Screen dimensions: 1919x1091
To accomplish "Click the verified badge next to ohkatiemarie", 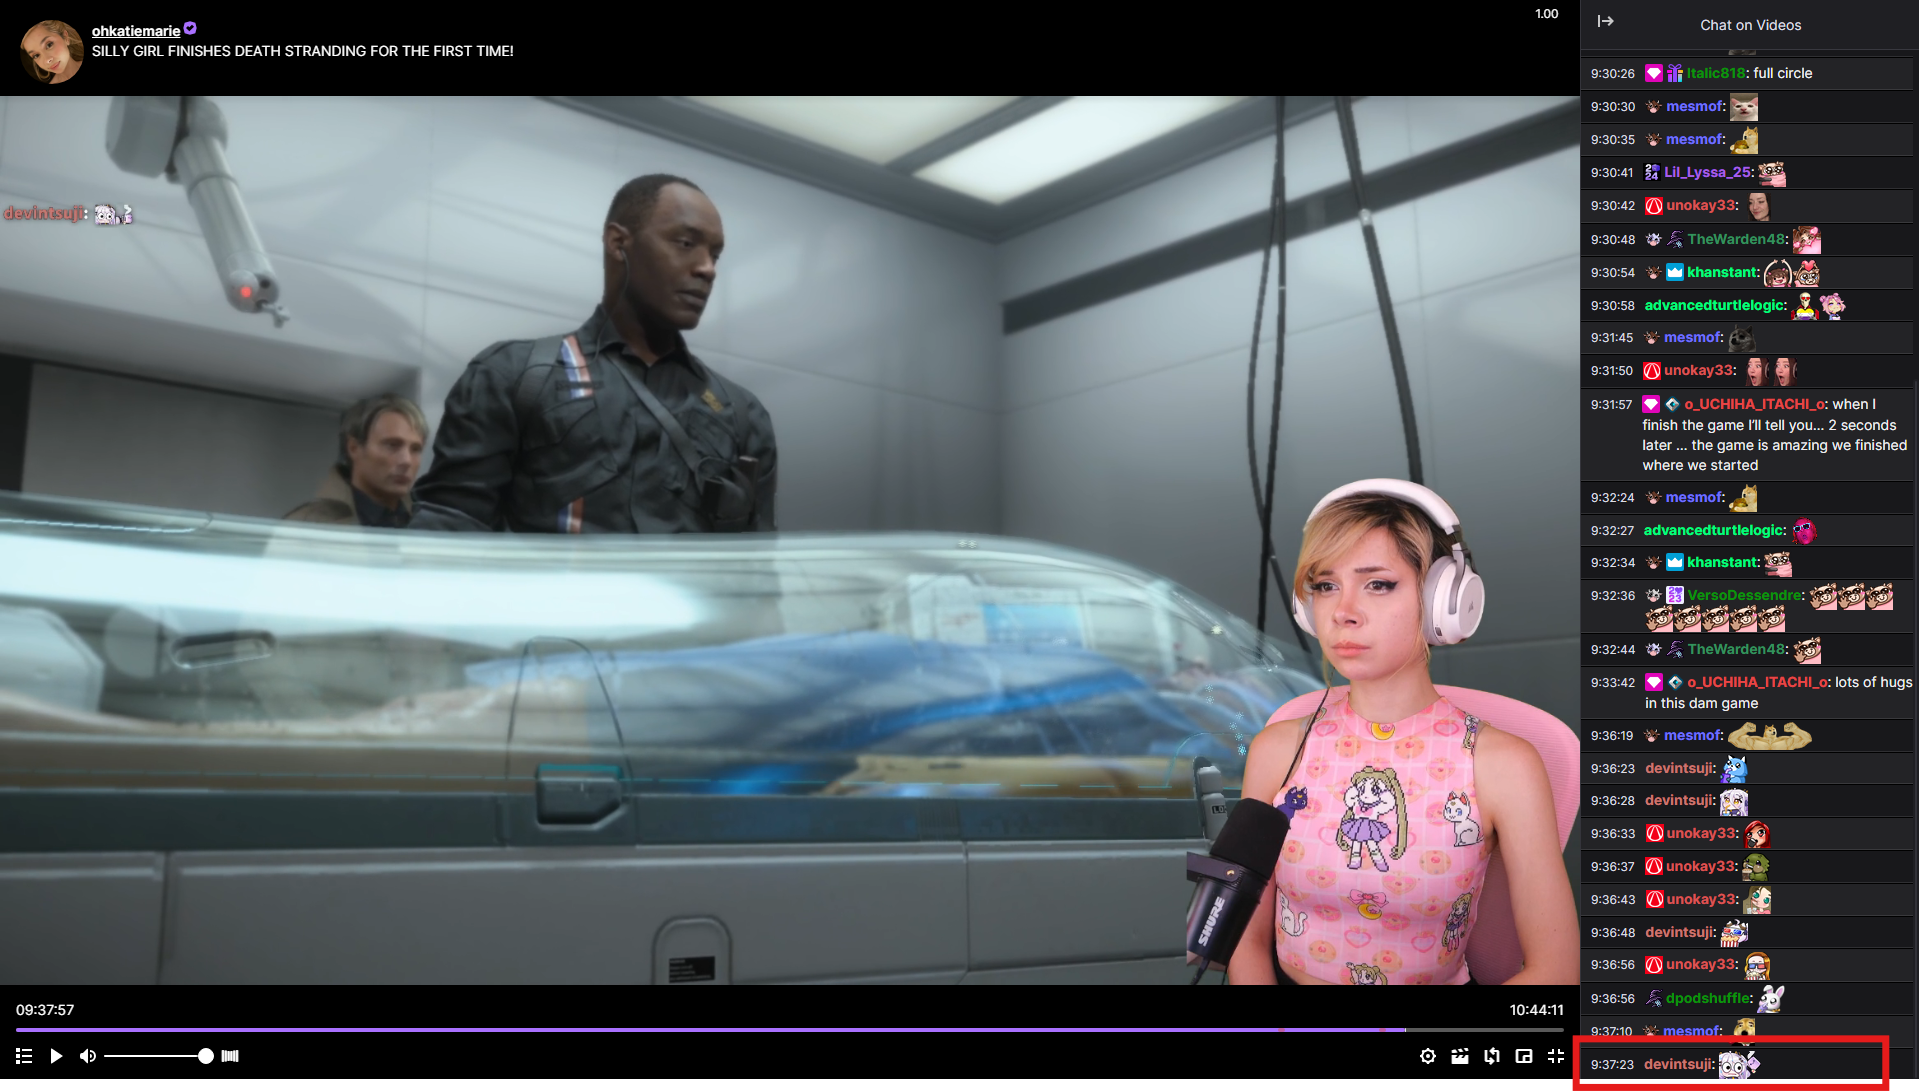I will [x=190, y=29].
